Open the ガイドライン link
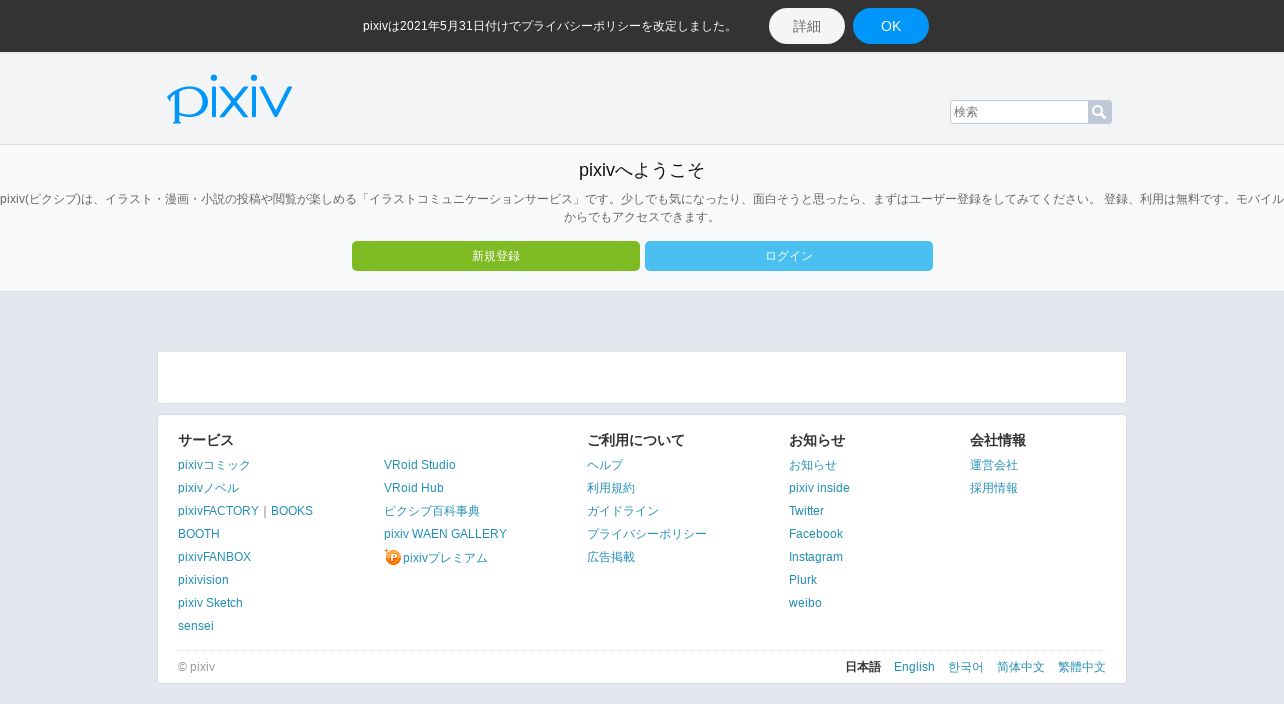The image size is (1284, 704). pyautogui.click(x=623, y=511)
